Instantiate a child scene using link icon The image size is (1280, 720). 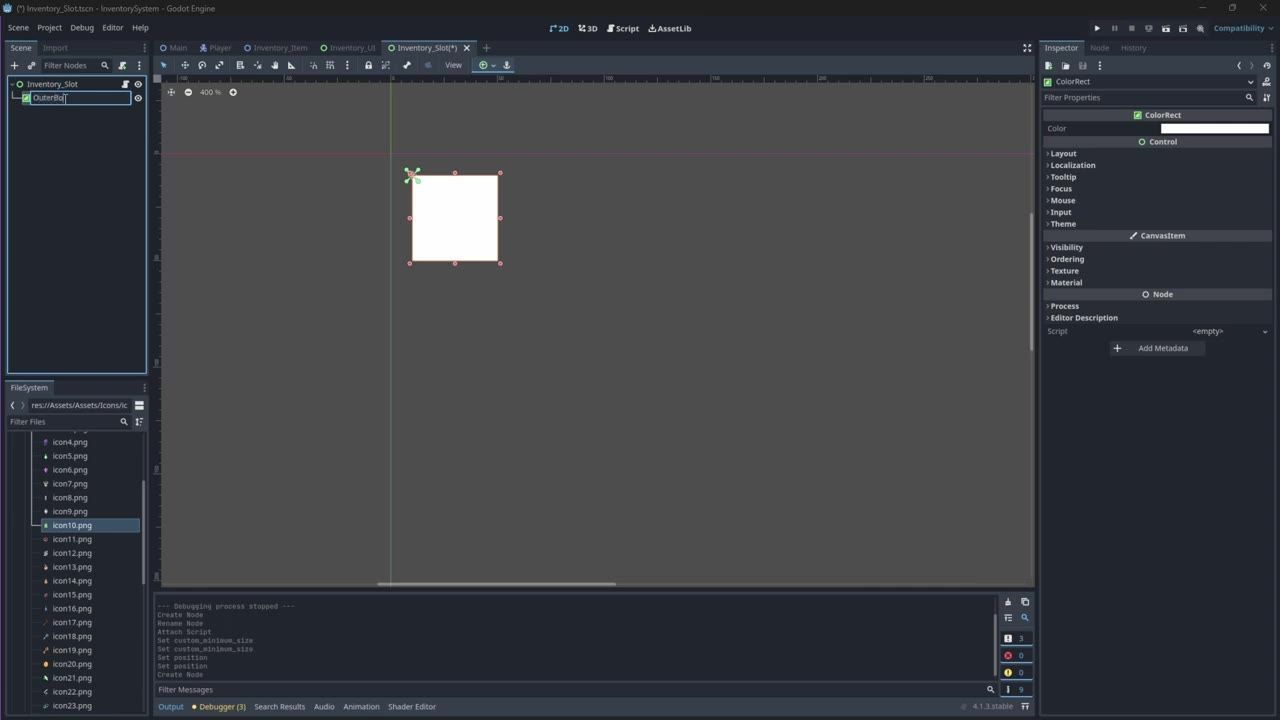pos(31,65)
